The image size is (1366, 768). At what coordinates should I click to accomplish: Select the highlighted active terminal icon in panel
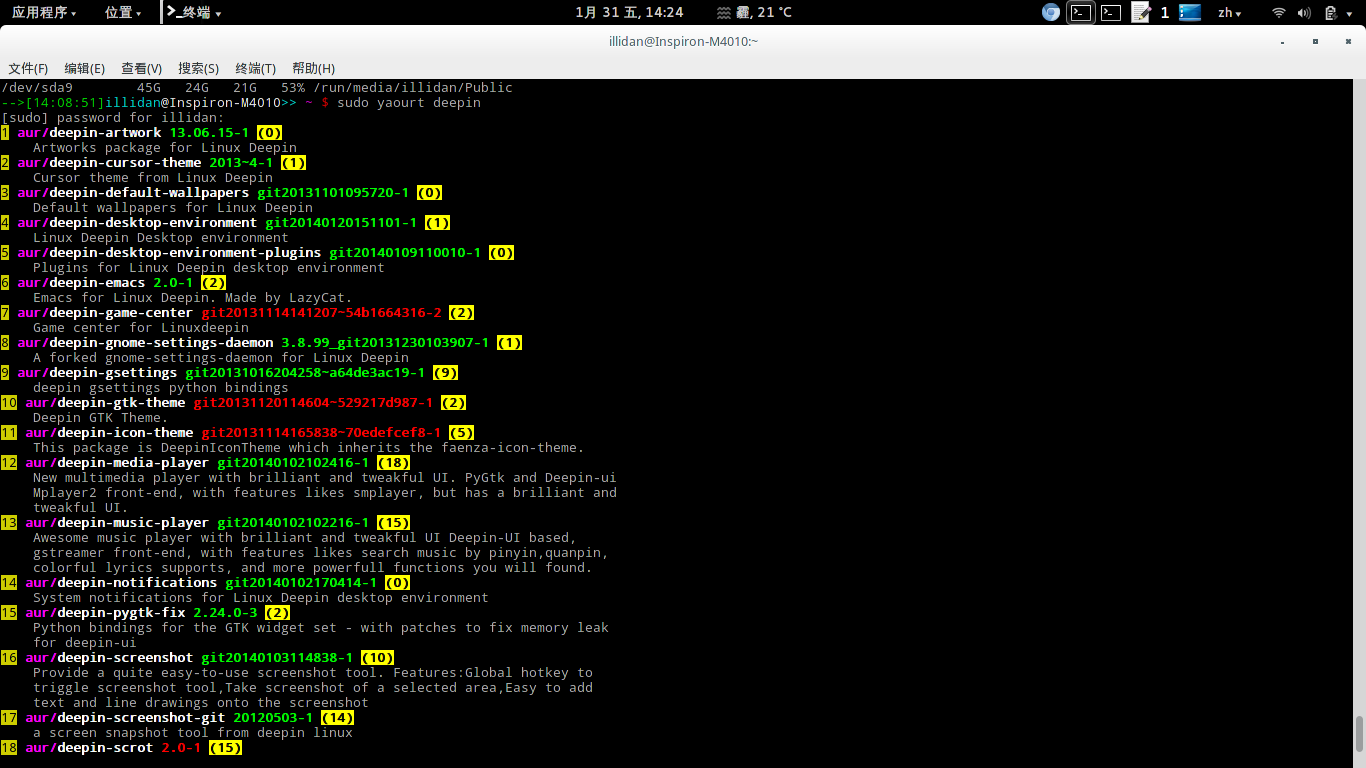point(1080,12)
